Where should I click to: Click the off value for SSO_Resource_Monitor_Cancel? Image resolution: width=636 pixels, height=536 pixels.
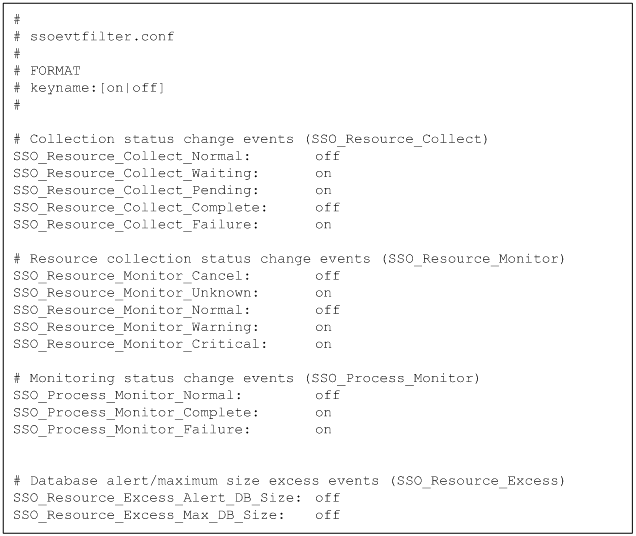pos(327,276)
